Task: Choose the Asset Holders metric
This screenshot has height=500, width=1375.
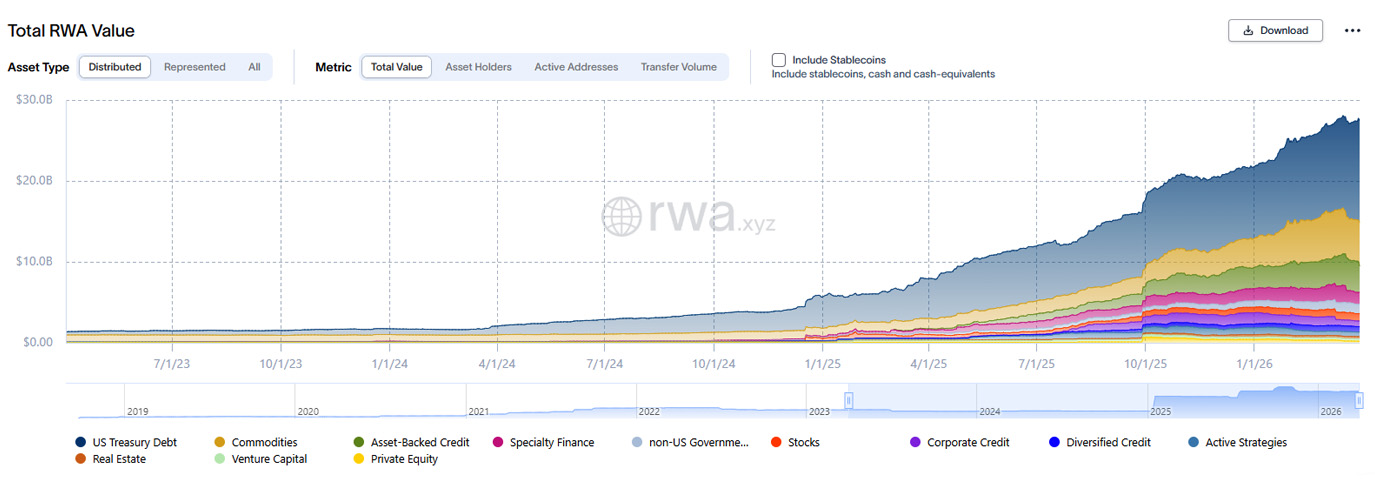Action: (478, 67)
